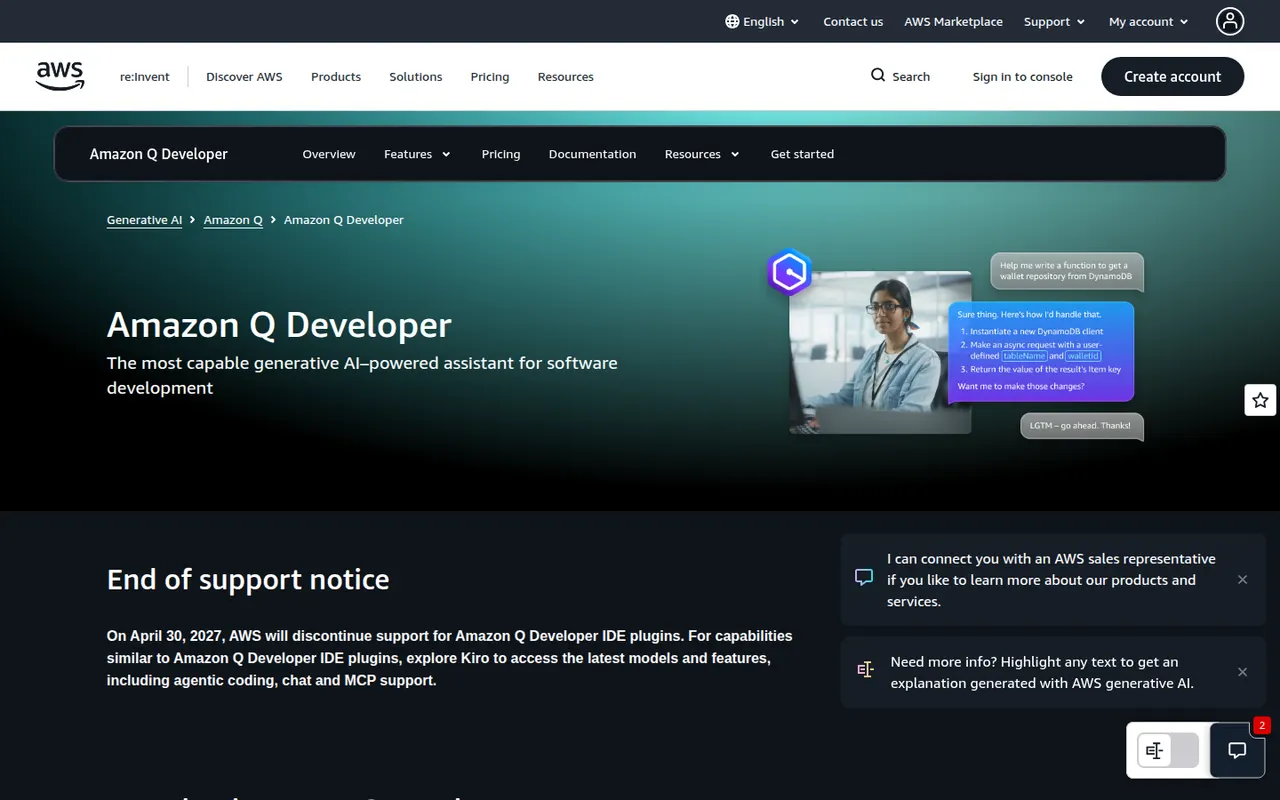
Task: Open the re:Invent link
Action: pyautogui.click(x=145, y=76)
